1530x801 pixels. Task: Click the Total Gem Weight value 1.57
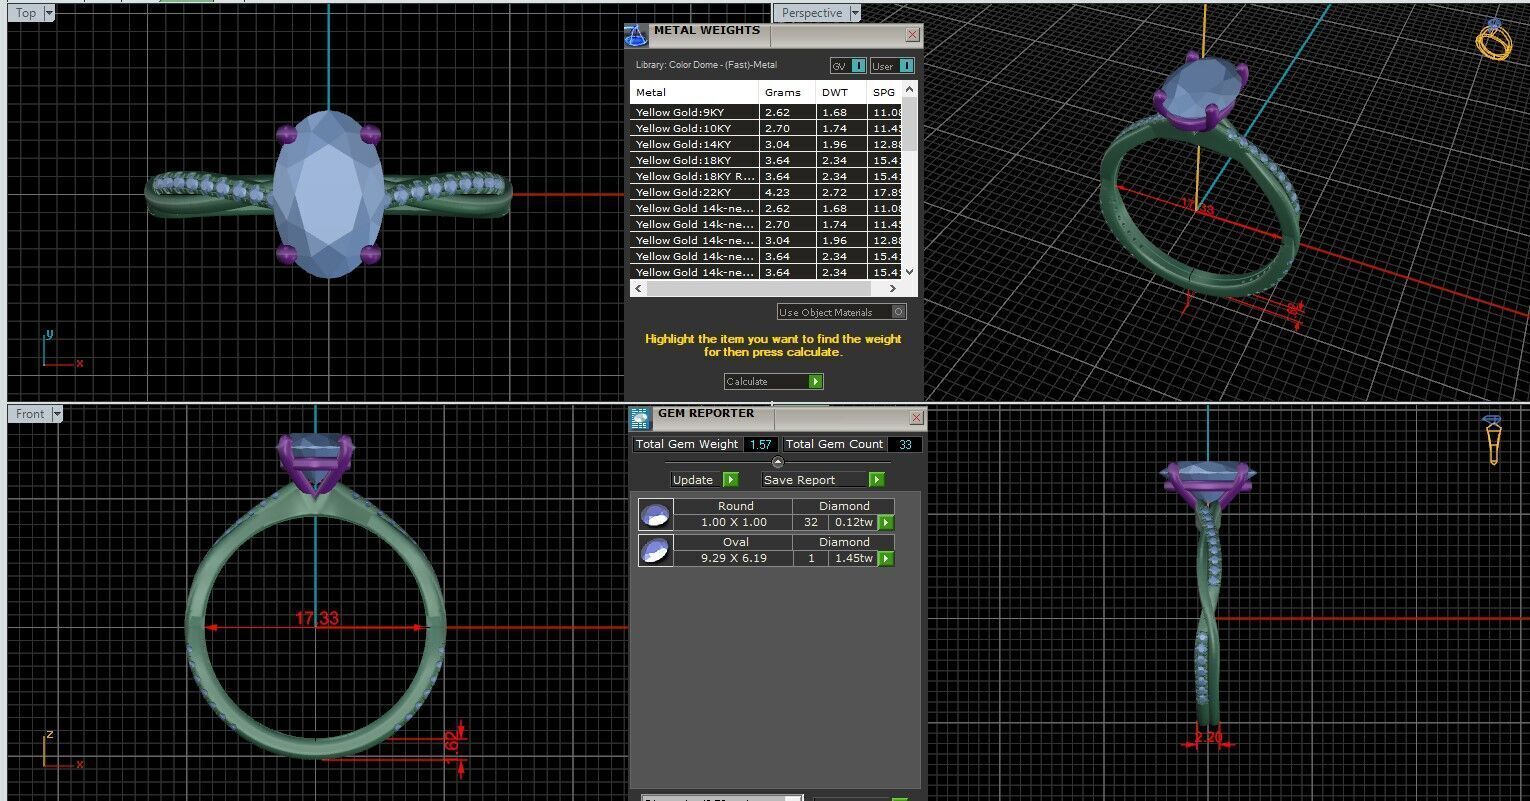pos(761,444)
